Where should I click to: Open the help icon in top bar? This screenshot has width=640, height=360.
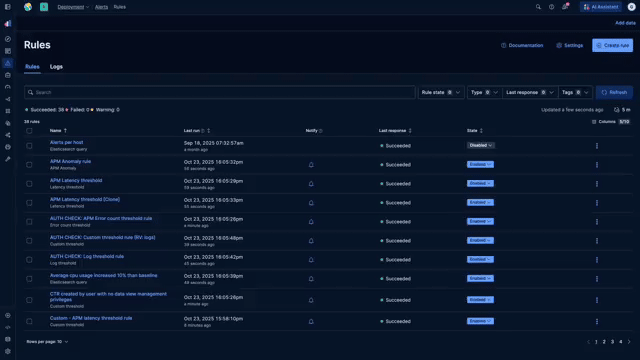tap(551, 7)
